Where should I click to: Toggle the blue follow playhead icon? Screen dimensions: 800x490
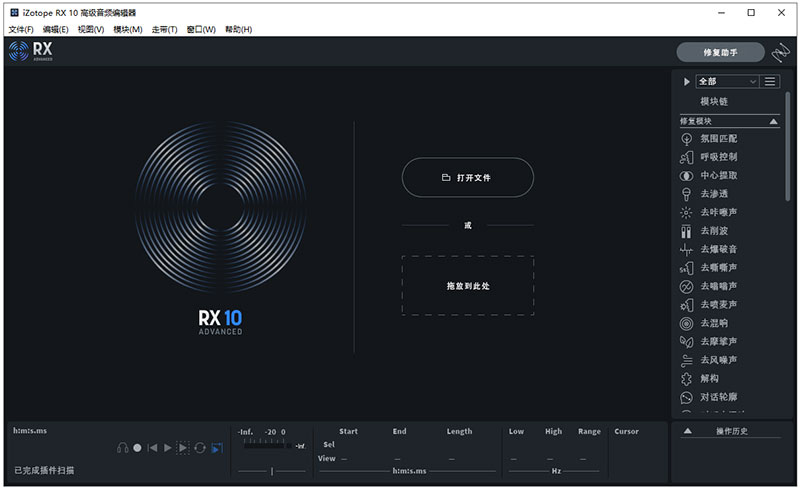tap(217, 448)
